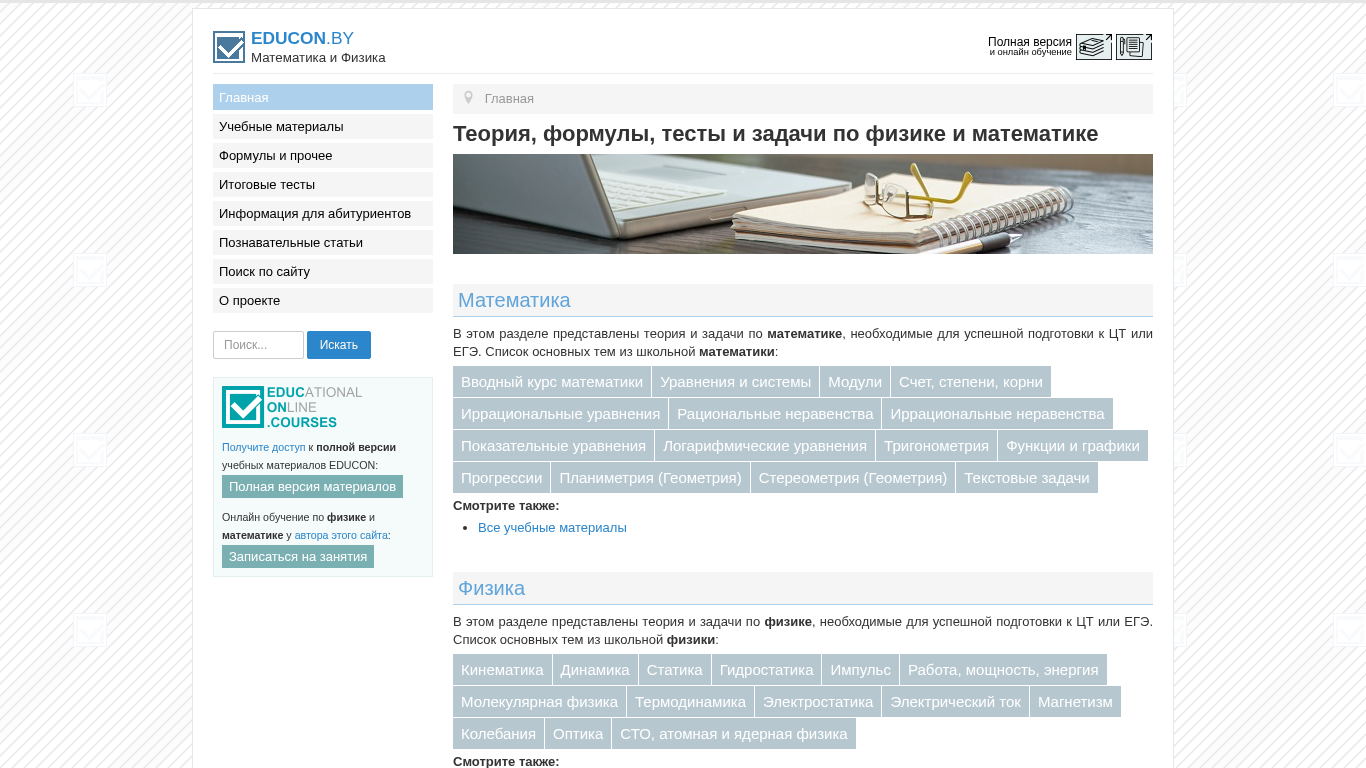The image size is (1366, 768).
Task: Open the Кинематика physics topic
Action: (502, 670)
